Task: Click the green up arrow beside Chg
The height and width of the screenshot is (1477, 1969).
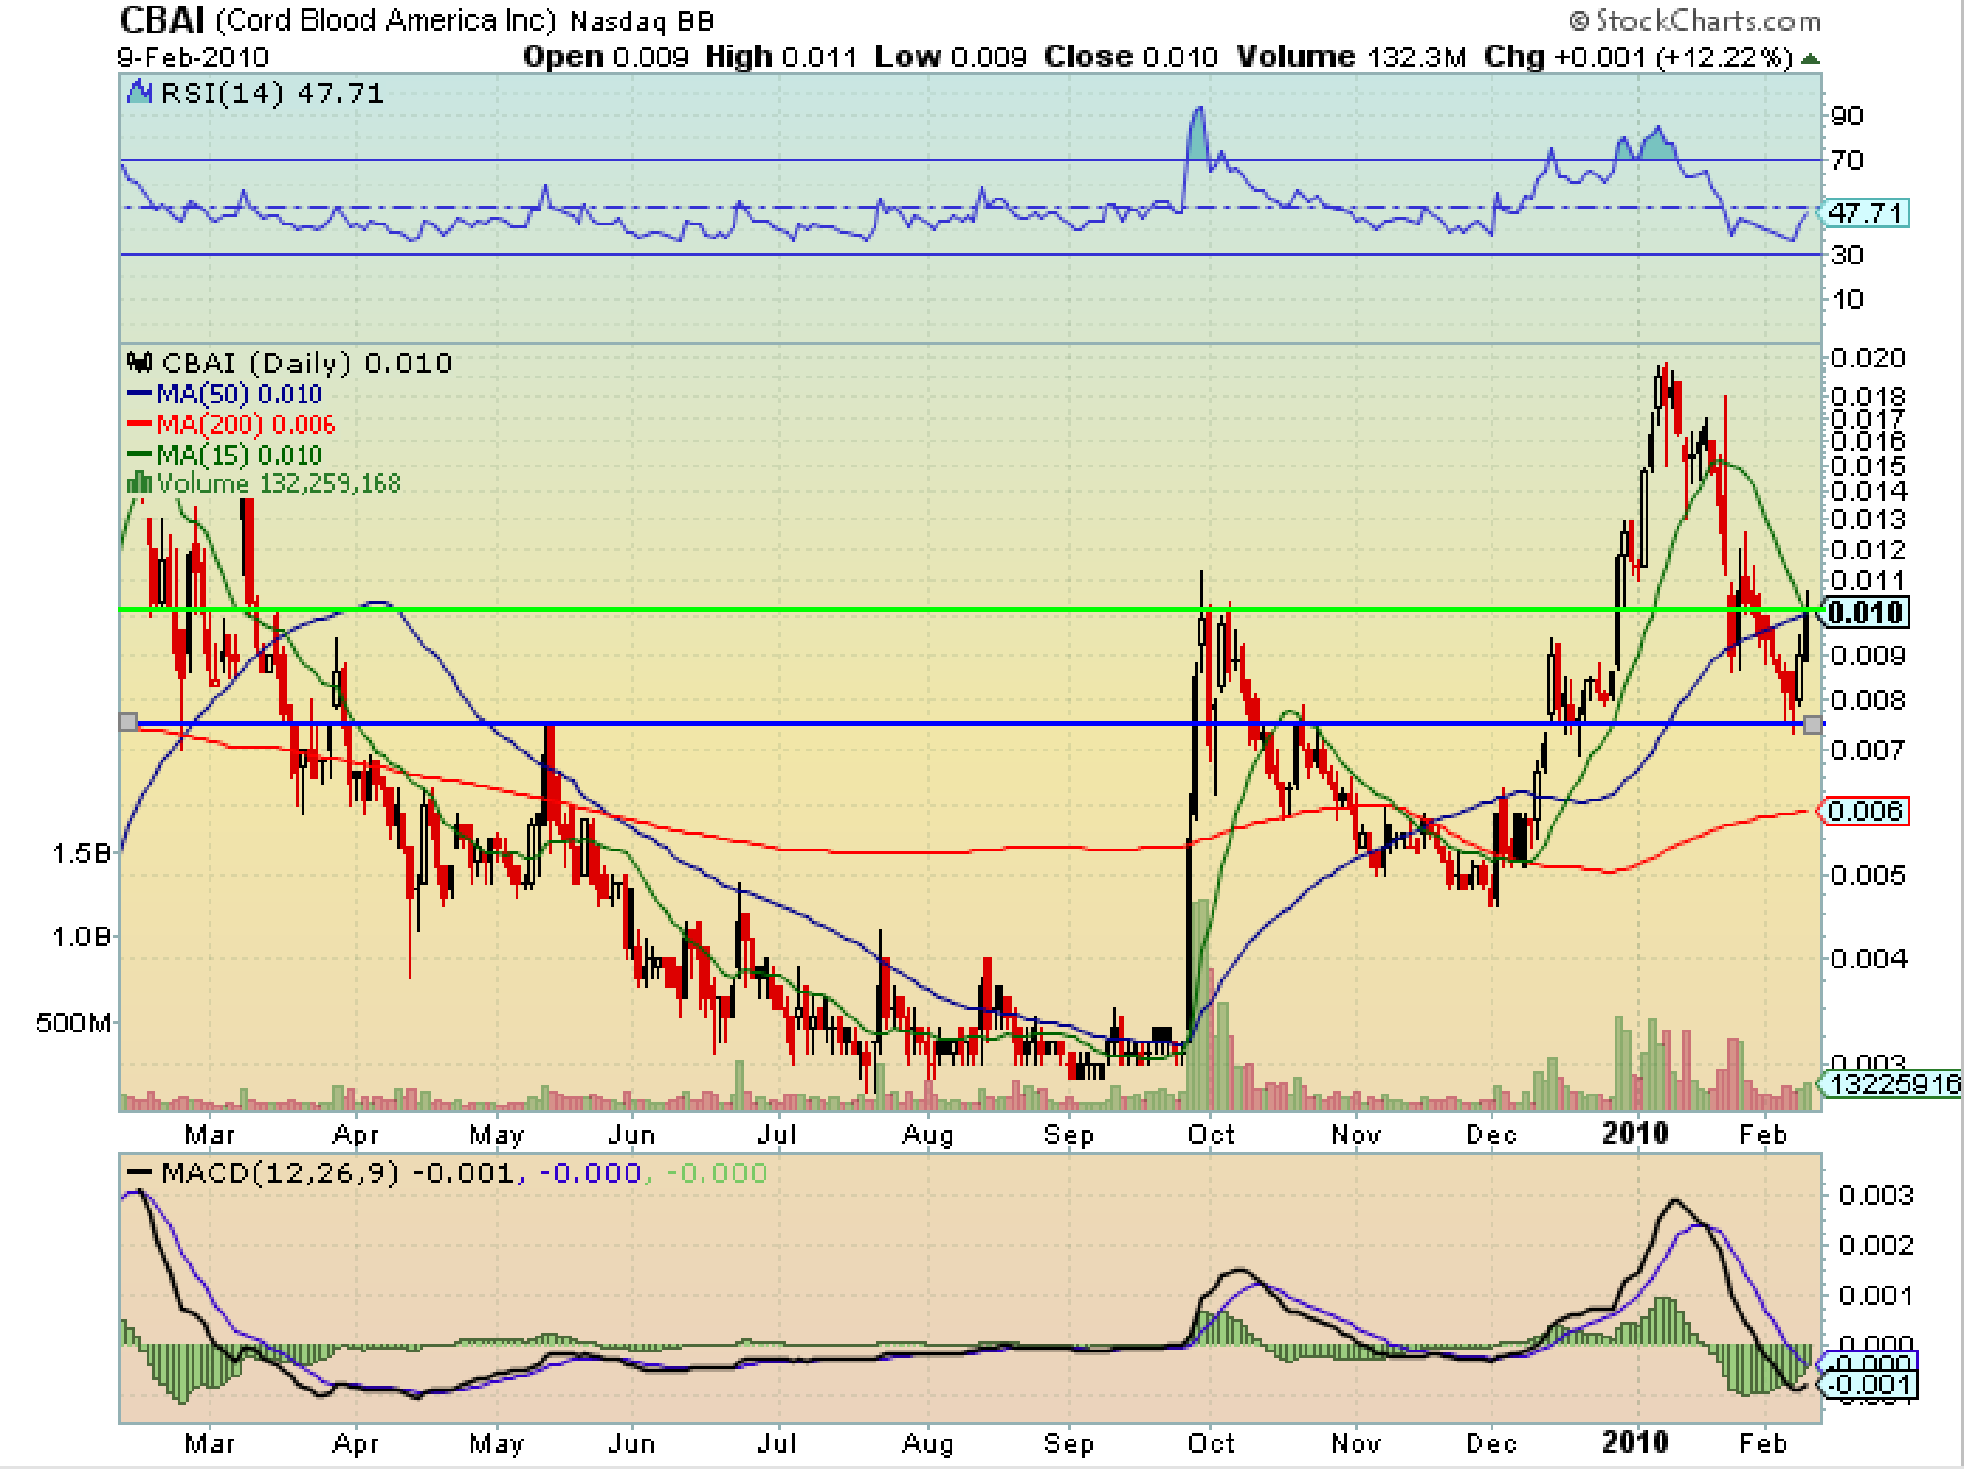Action: (1809, 59)
